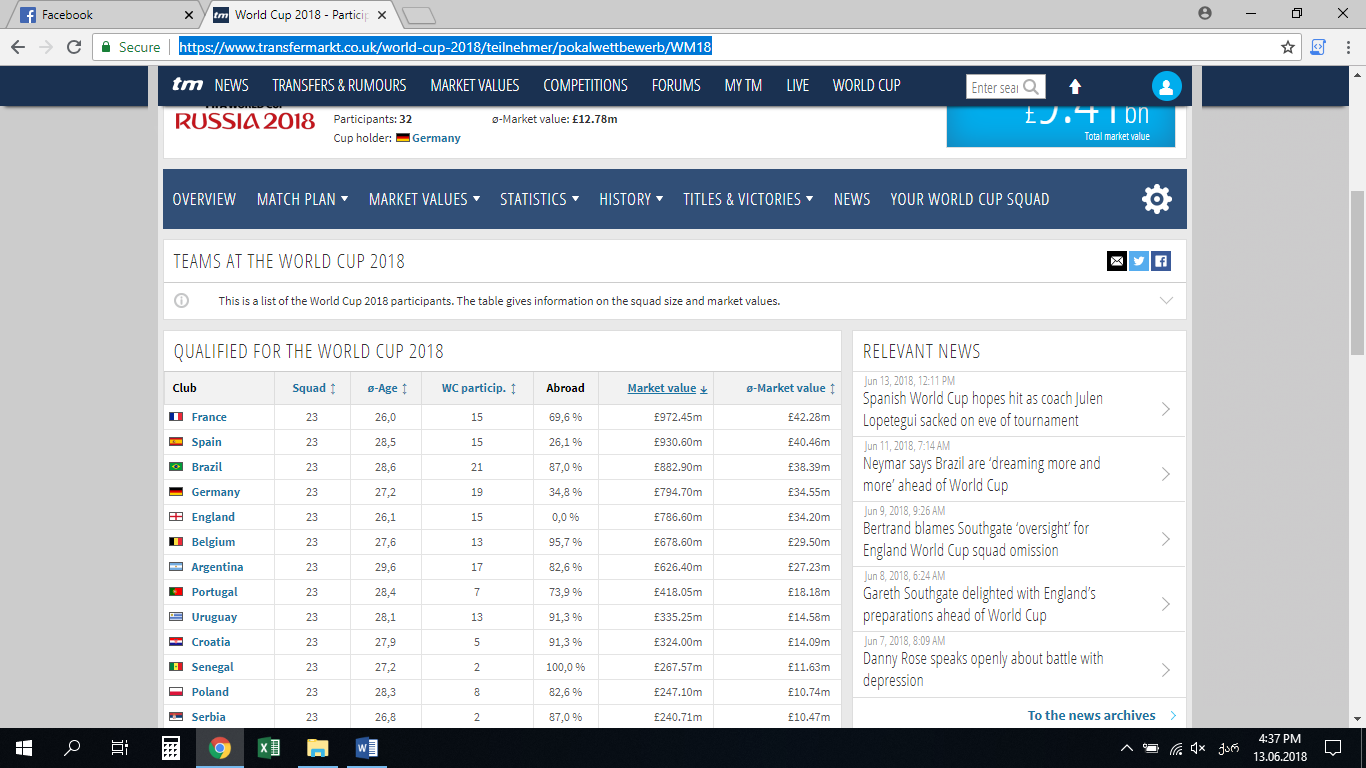Expand the info description chevron
Image resolution: width=1366 pixels, height=768 pixels.
click(1165, 301)
